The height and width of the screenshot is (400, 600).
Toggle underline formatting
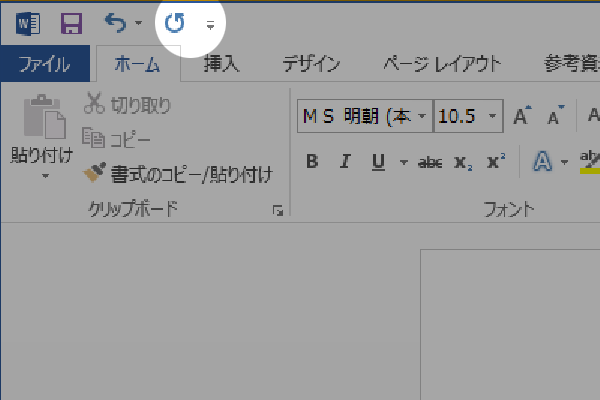[378, 162]
